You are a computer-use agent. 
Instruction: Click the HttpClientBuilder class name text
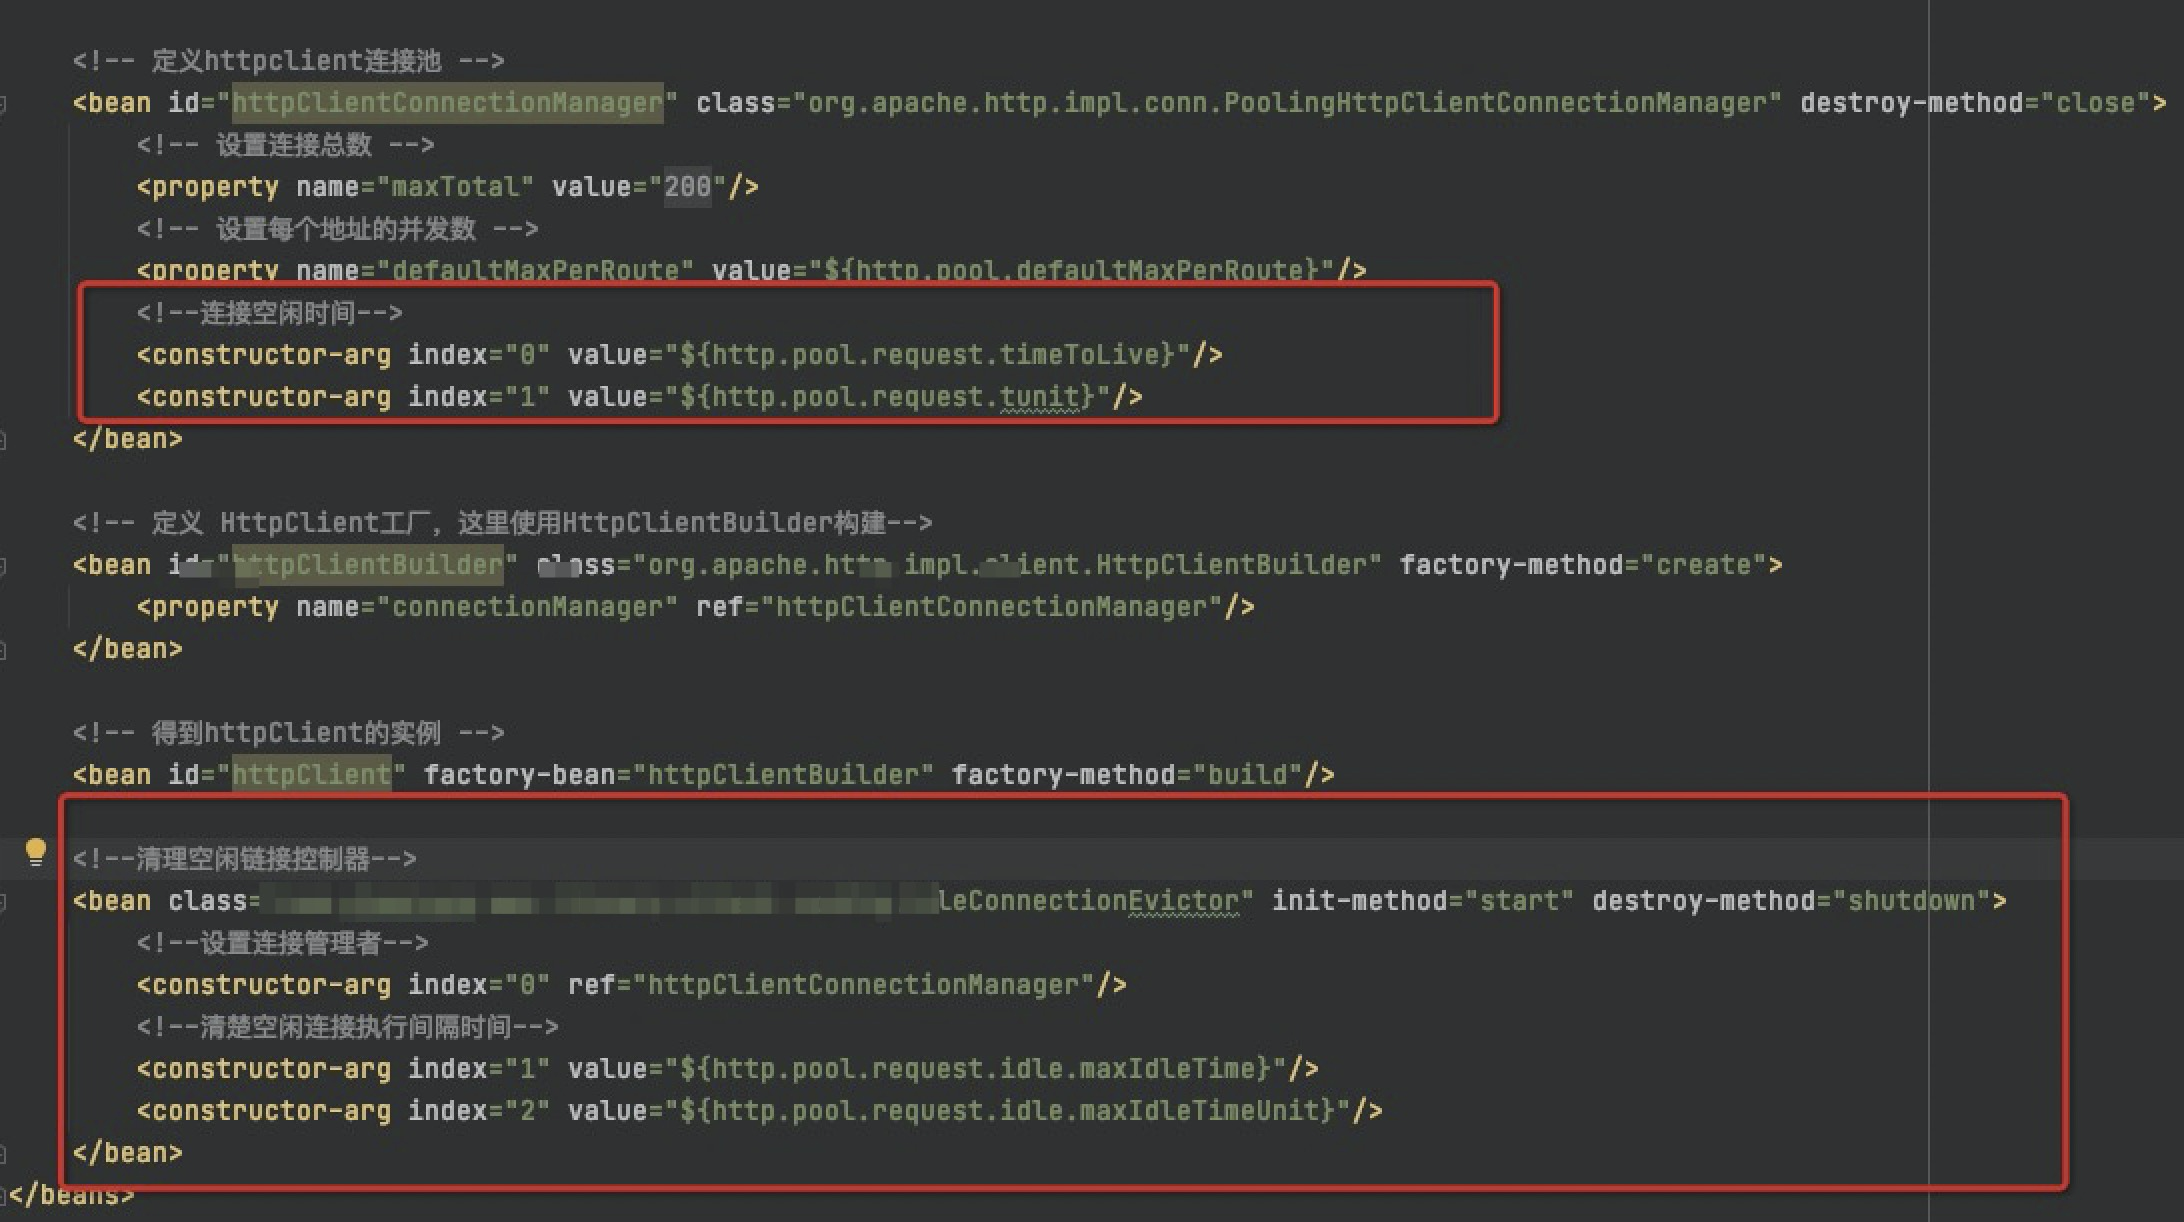pyautogui.click(x=1231, y=565)
